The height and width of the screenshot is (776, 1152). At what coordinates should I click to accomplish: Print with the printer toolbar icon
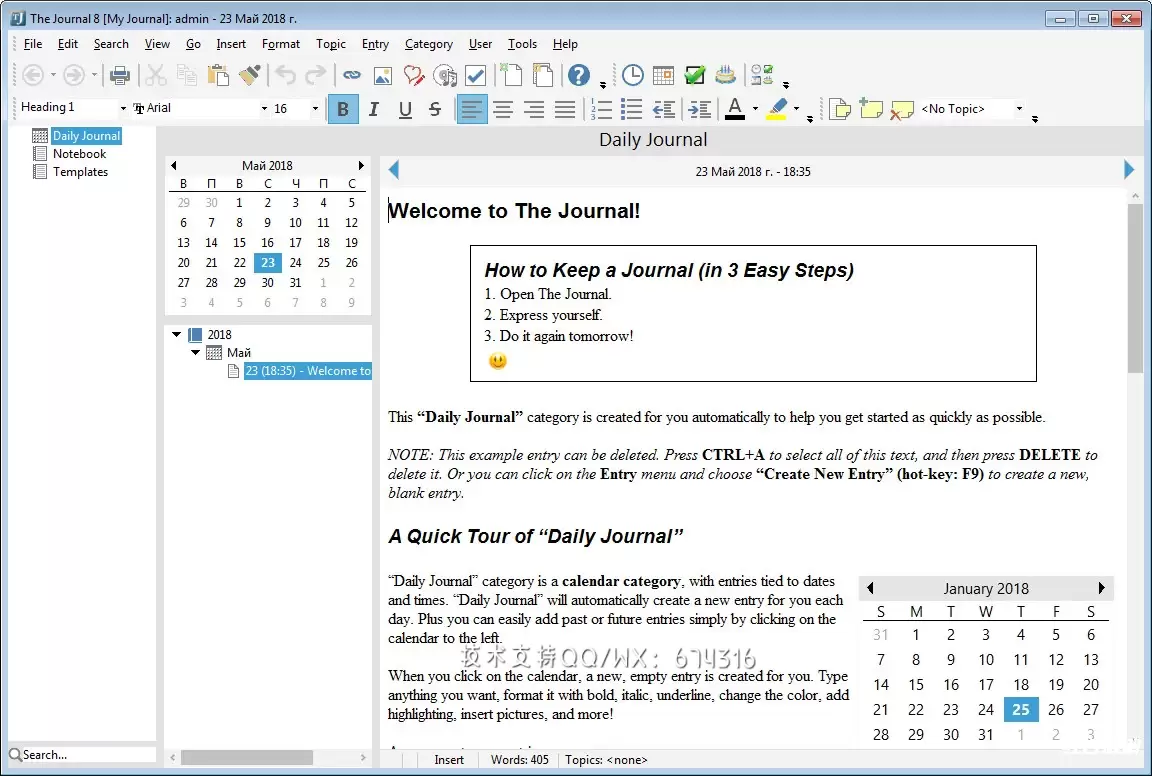119,75
